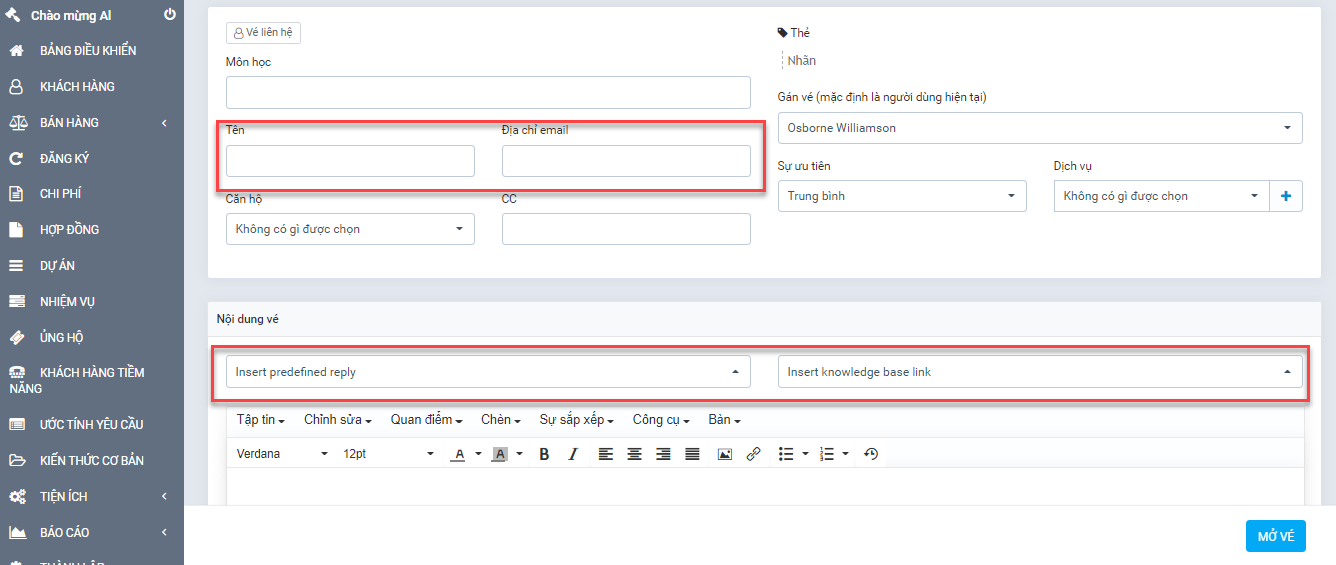Click the Vé liên hệ button

pos(263,32)
